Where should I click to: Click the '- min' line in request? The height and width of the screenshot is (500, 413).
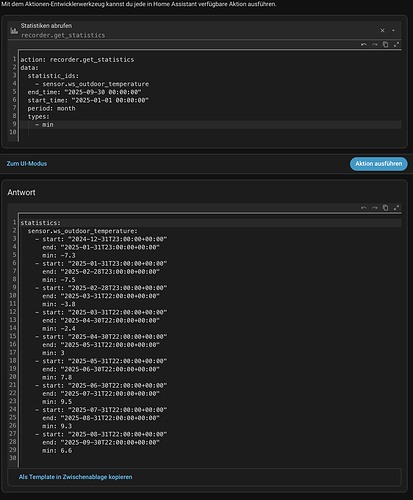point(44,125)
